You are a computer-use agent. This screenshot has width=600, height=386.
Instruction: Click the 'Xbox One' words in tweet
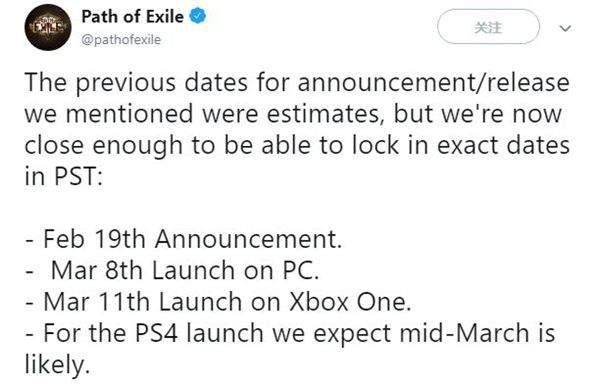coord(350,301)
